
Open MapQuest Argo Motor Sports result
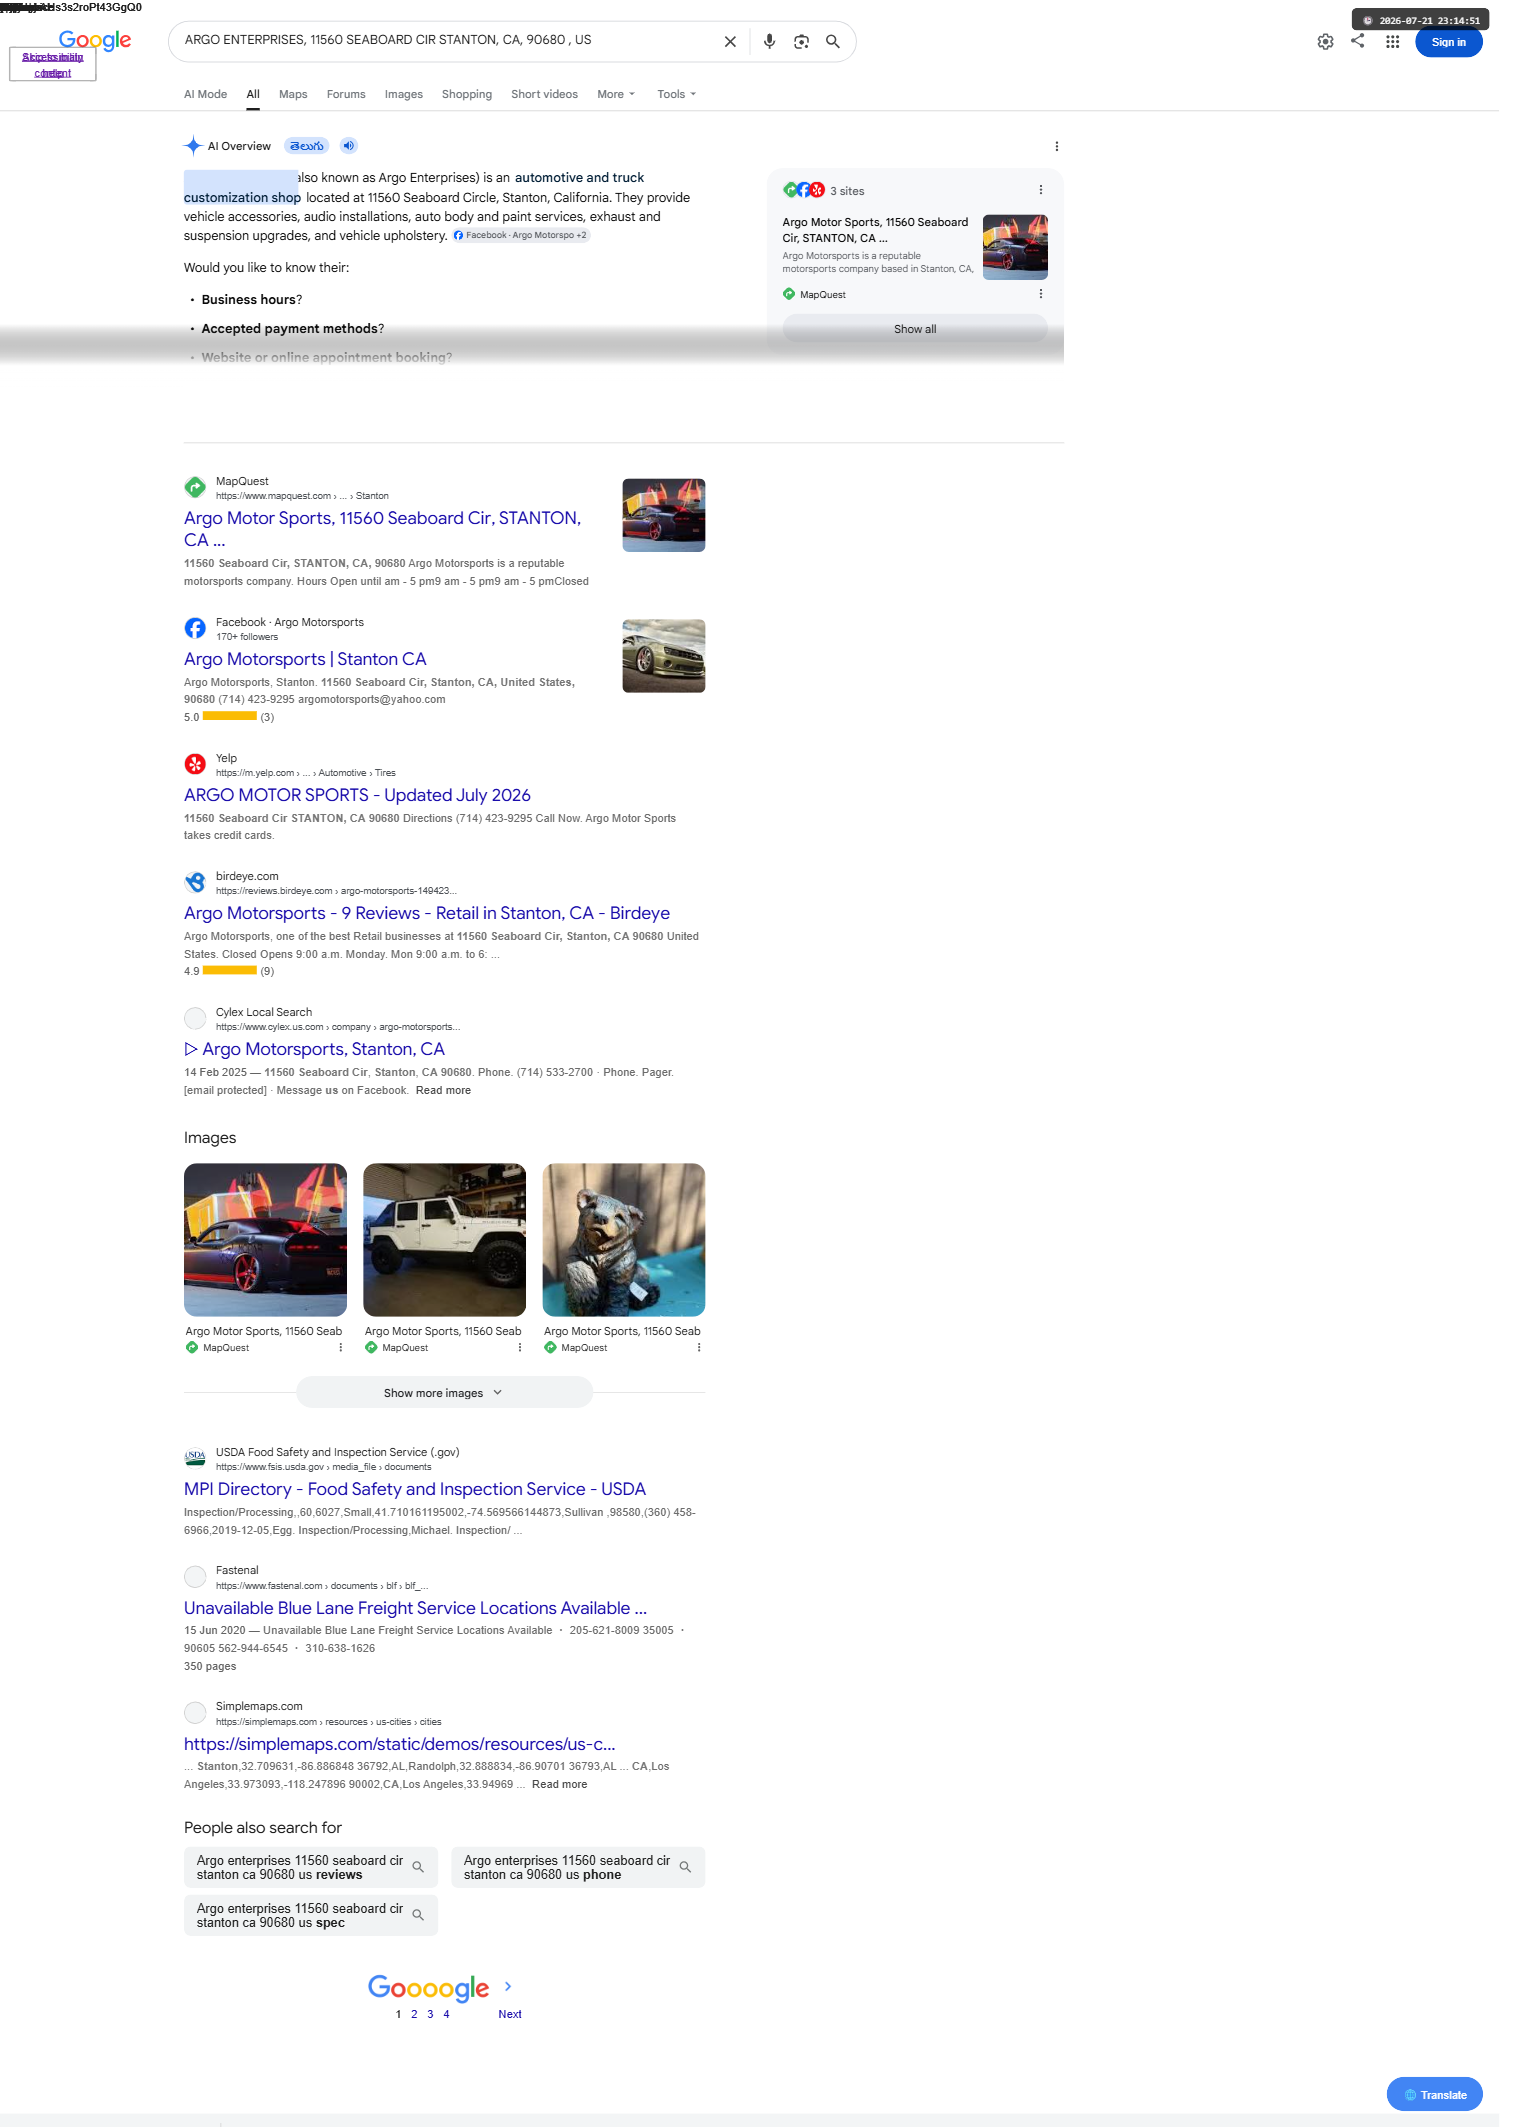click(x=382, y=529)
